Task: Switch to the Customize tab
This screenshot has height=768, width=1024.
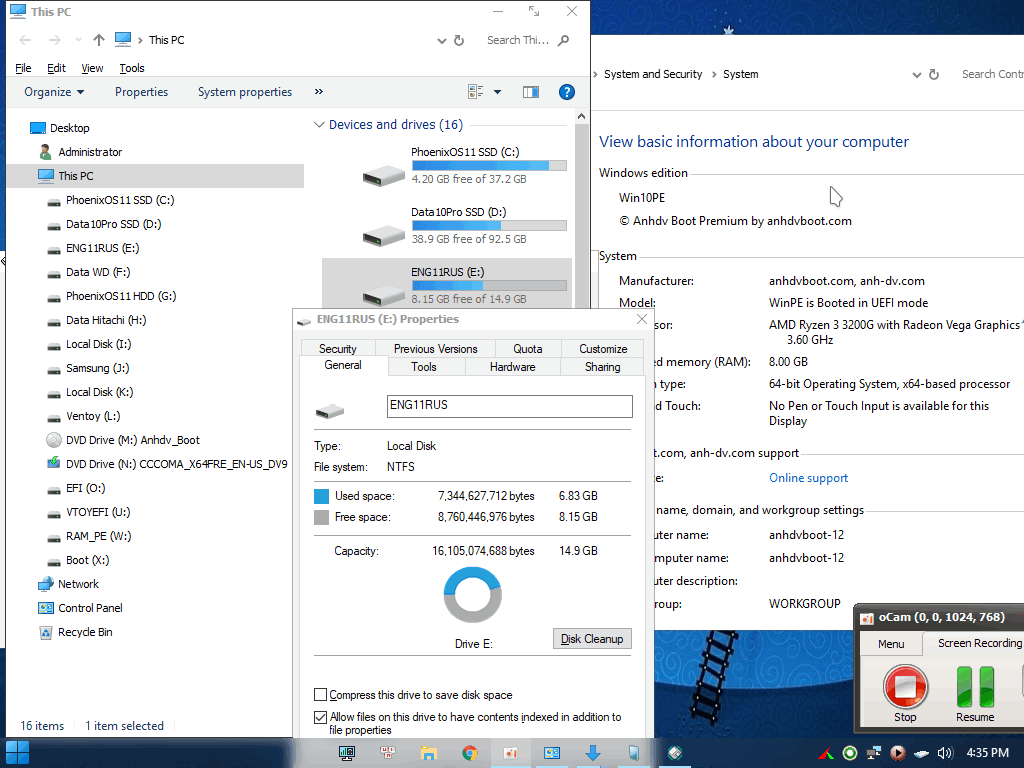Action: tap(603, 349)
